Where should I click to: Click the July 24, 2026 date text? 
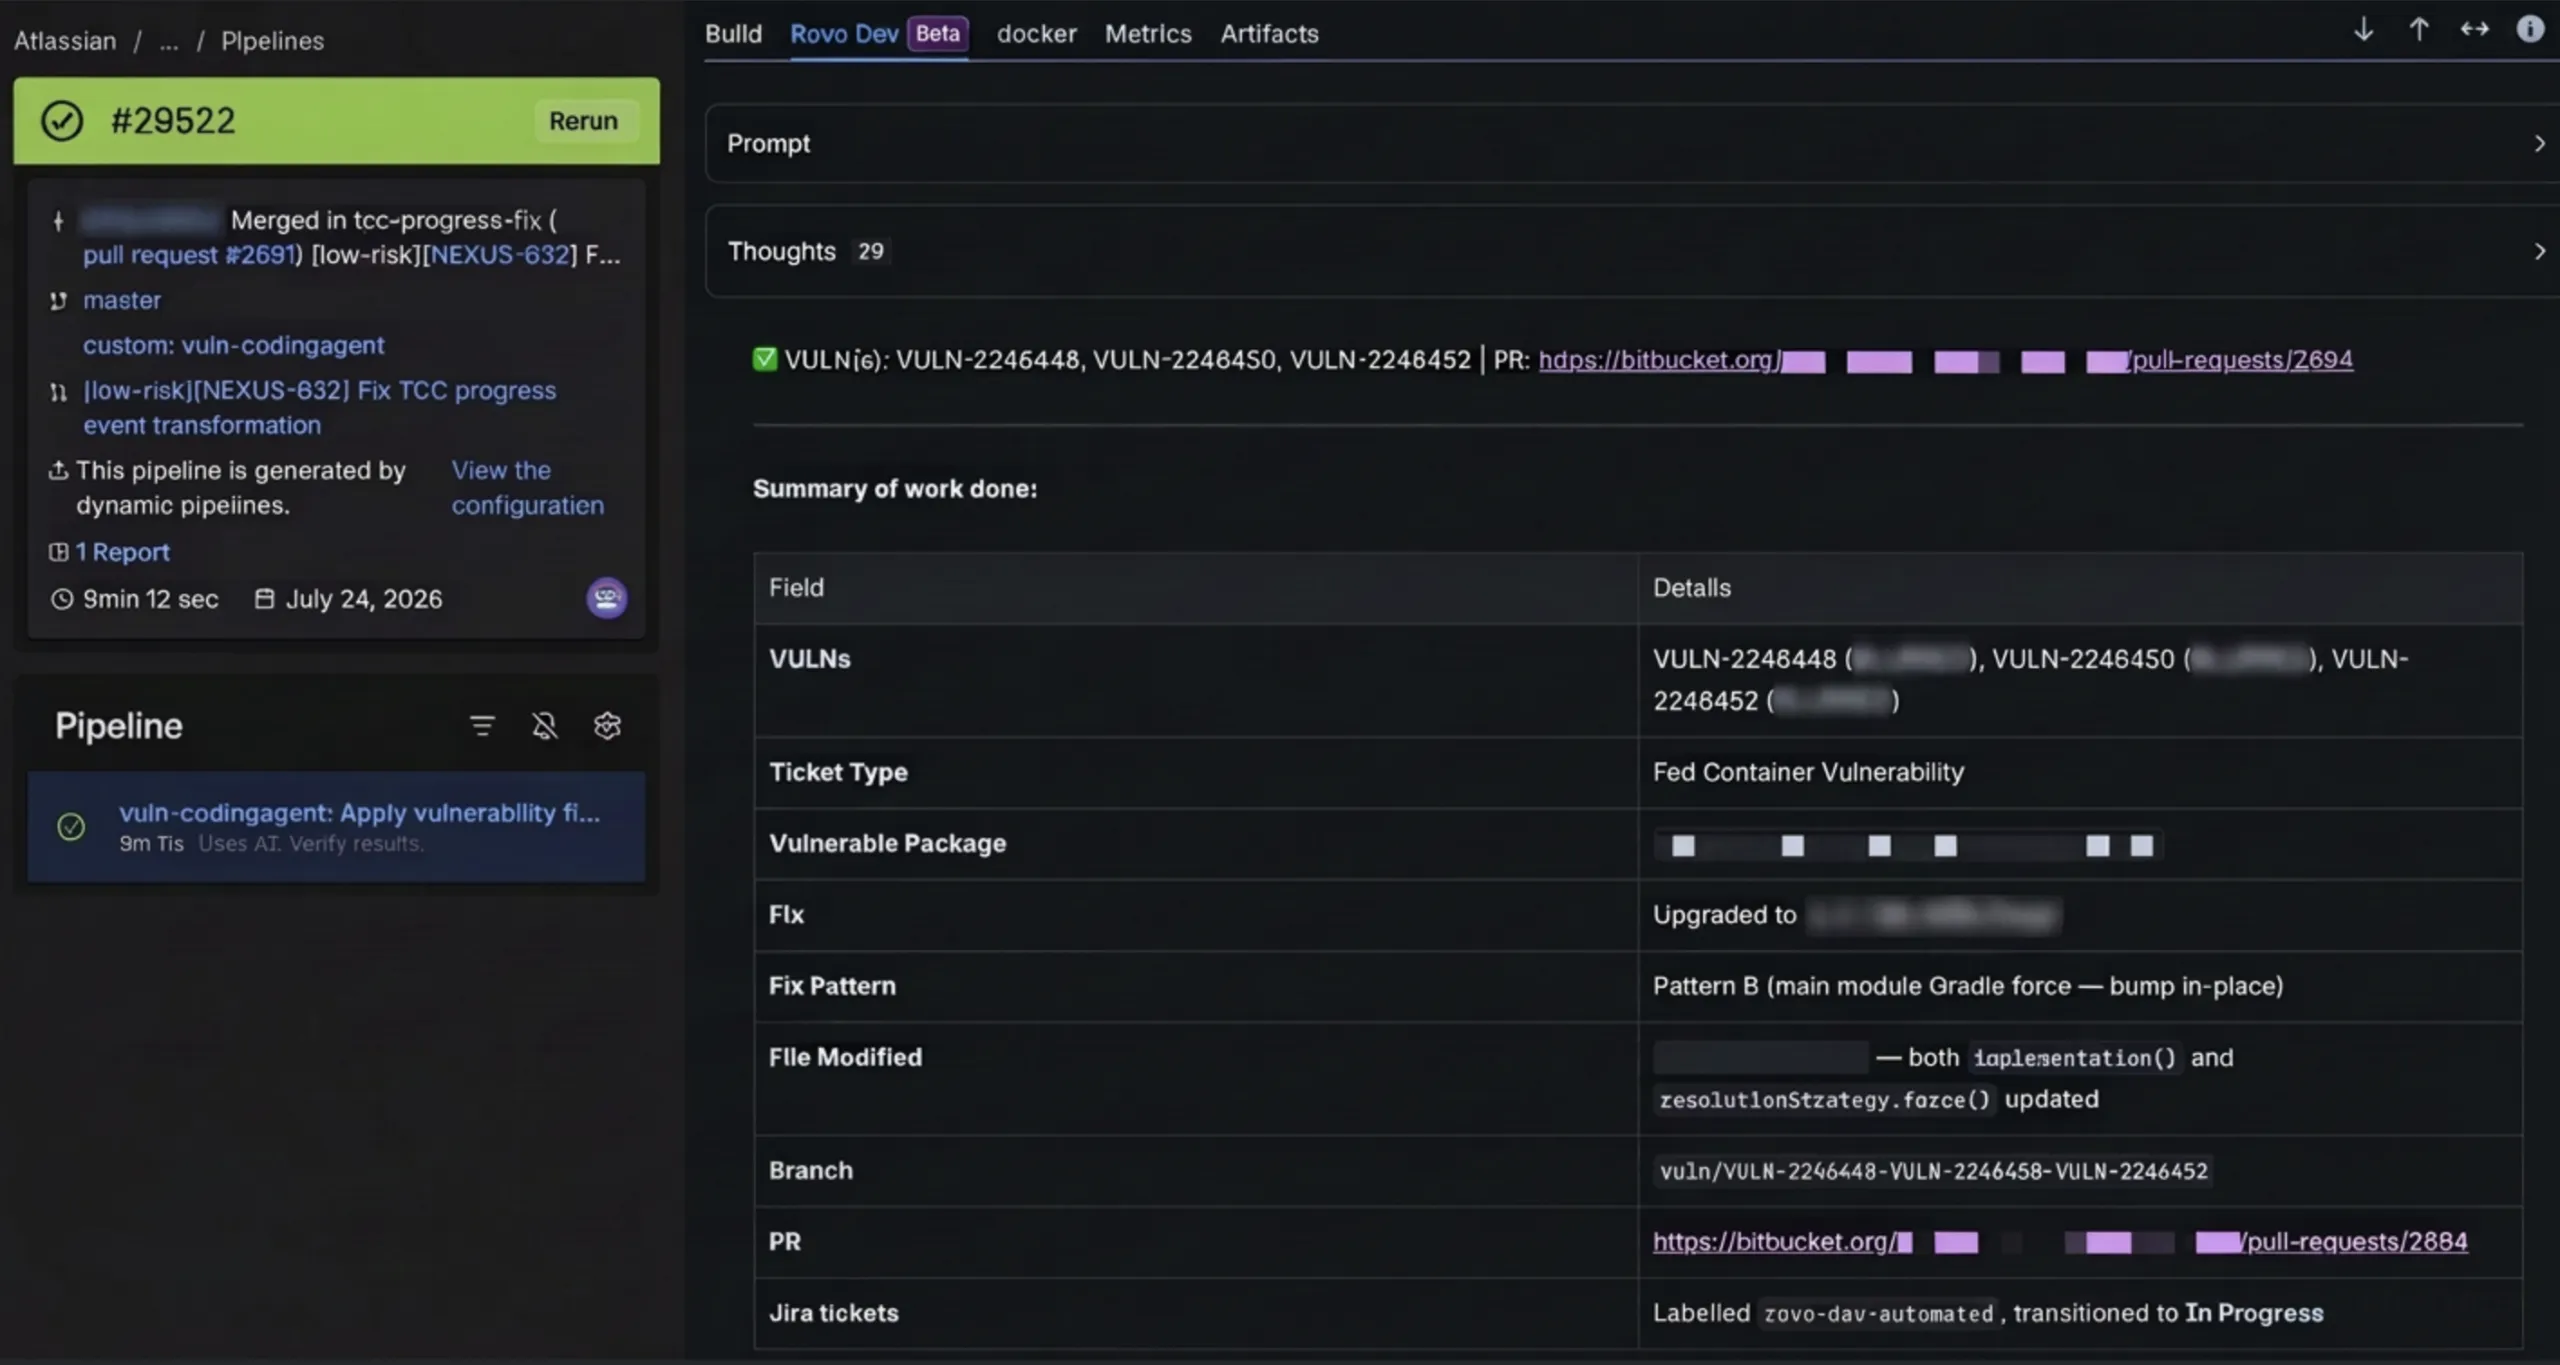[364, 599]
